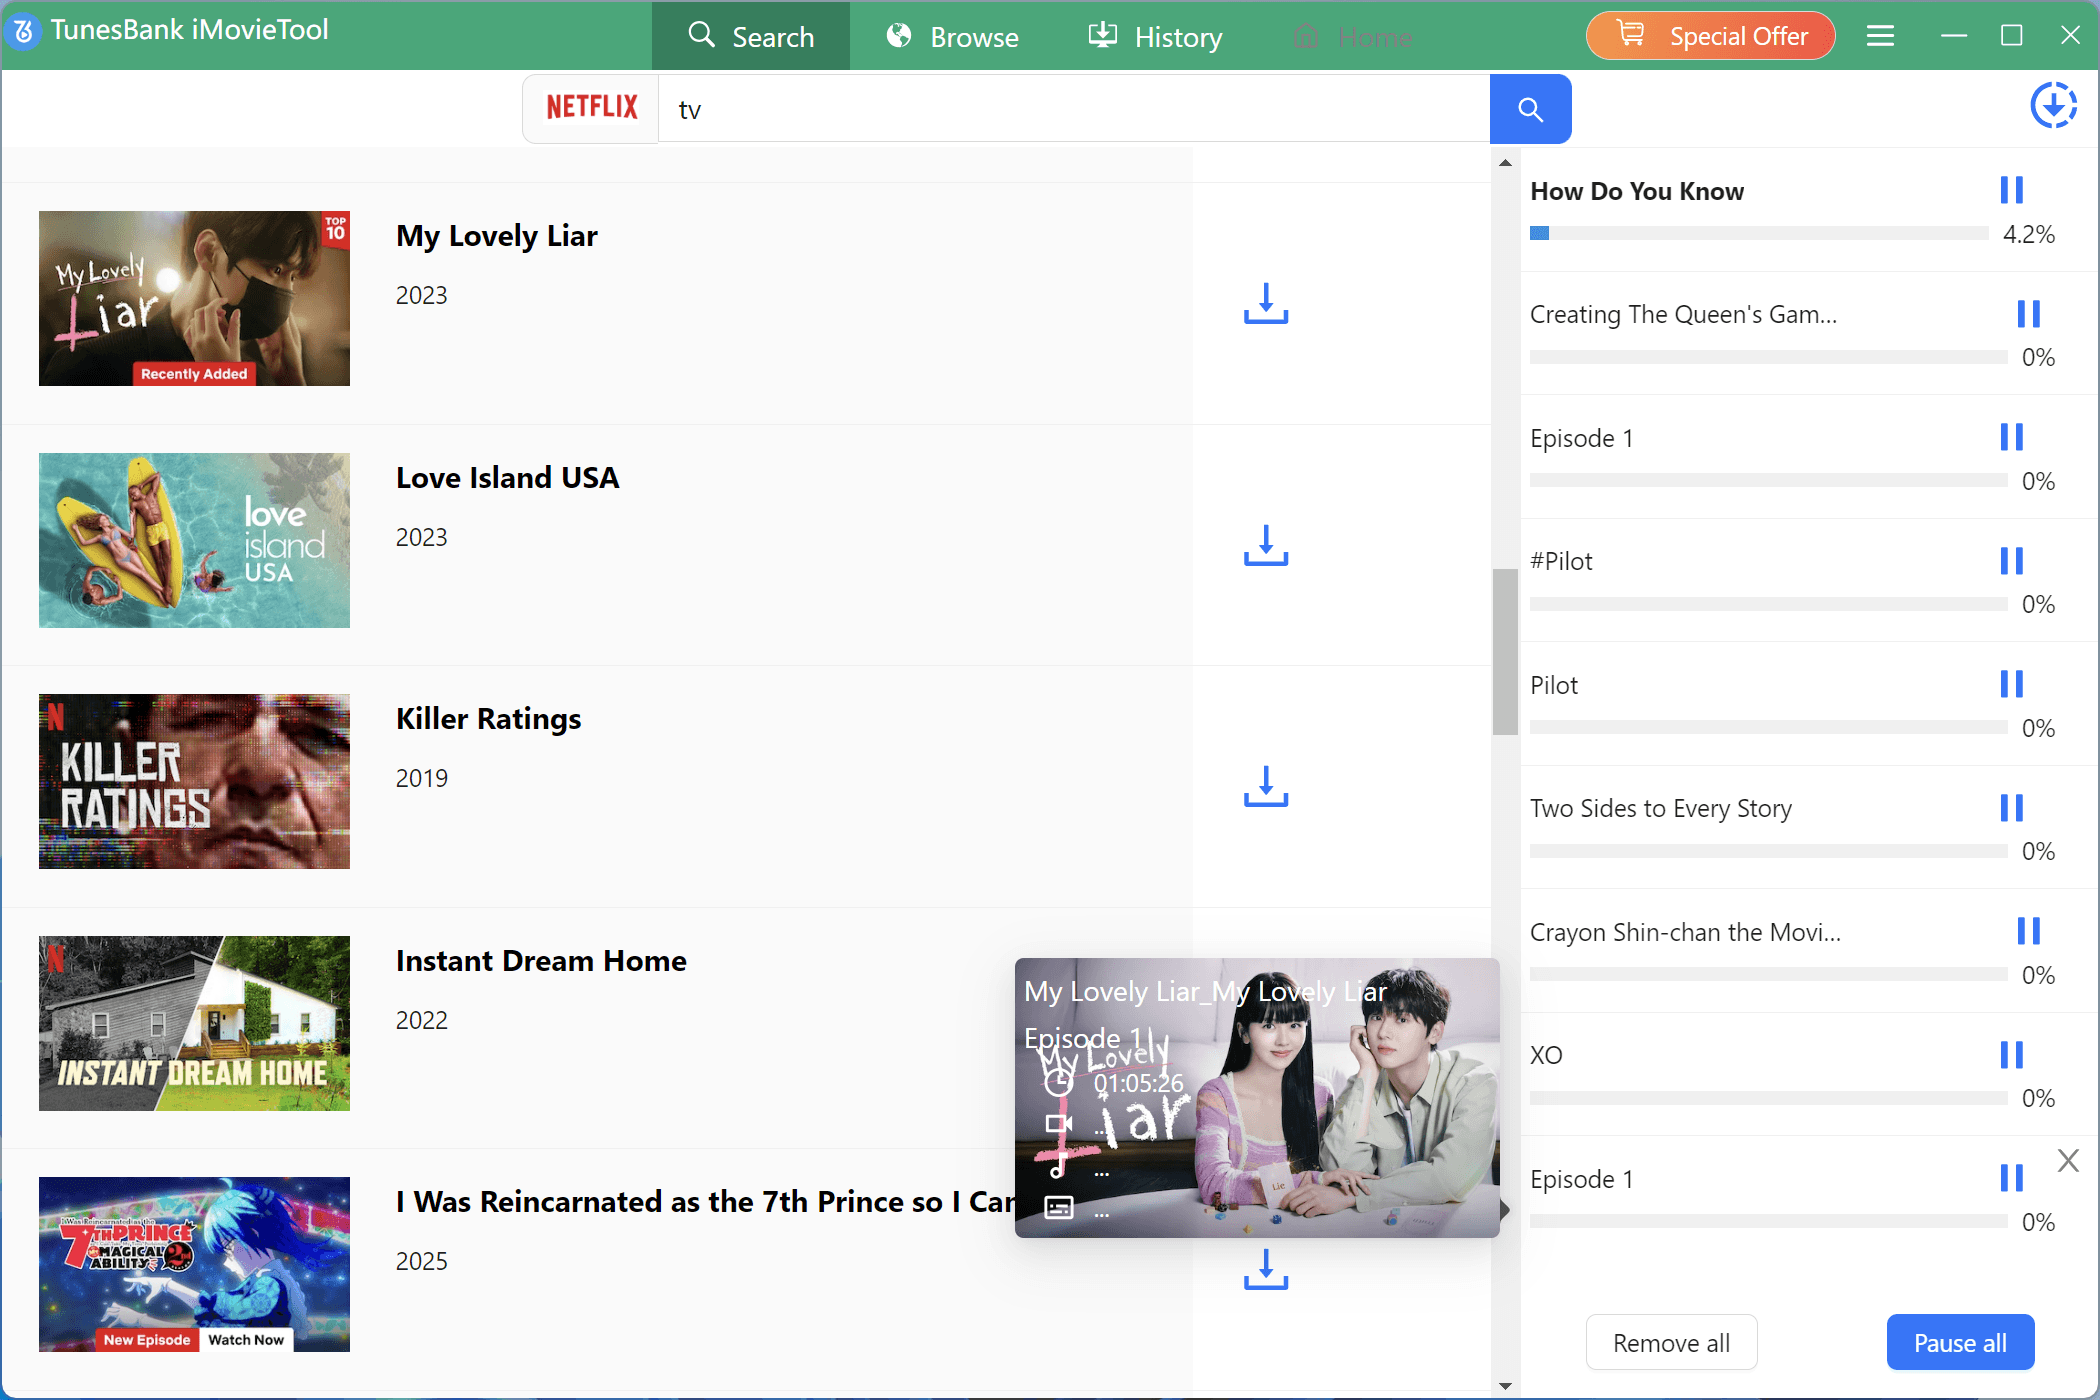Click the 'Recently Added' badge on My Lovely Liar
This screenshot has height=1400, width=2100.
point(194,374)
